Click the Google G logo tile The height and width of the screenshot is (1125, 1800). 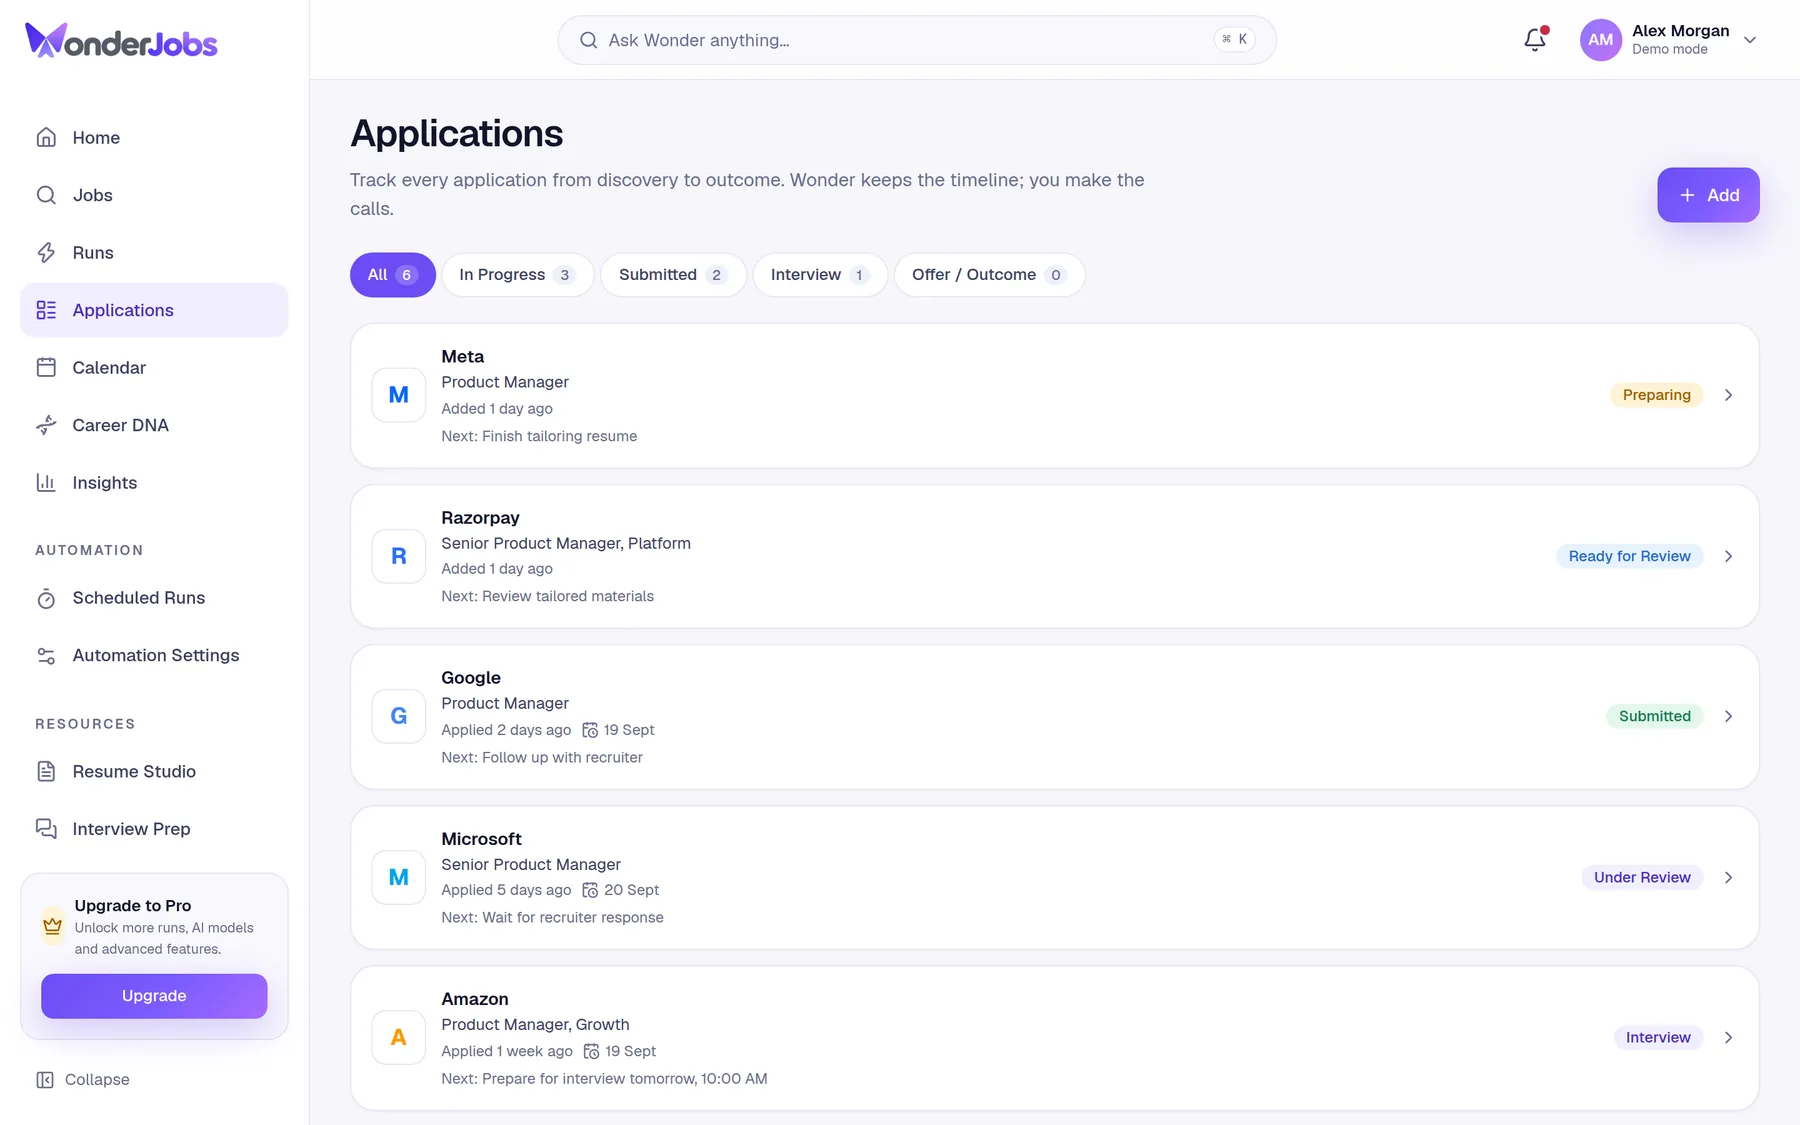pyautogui.click(x=399, y=716)
